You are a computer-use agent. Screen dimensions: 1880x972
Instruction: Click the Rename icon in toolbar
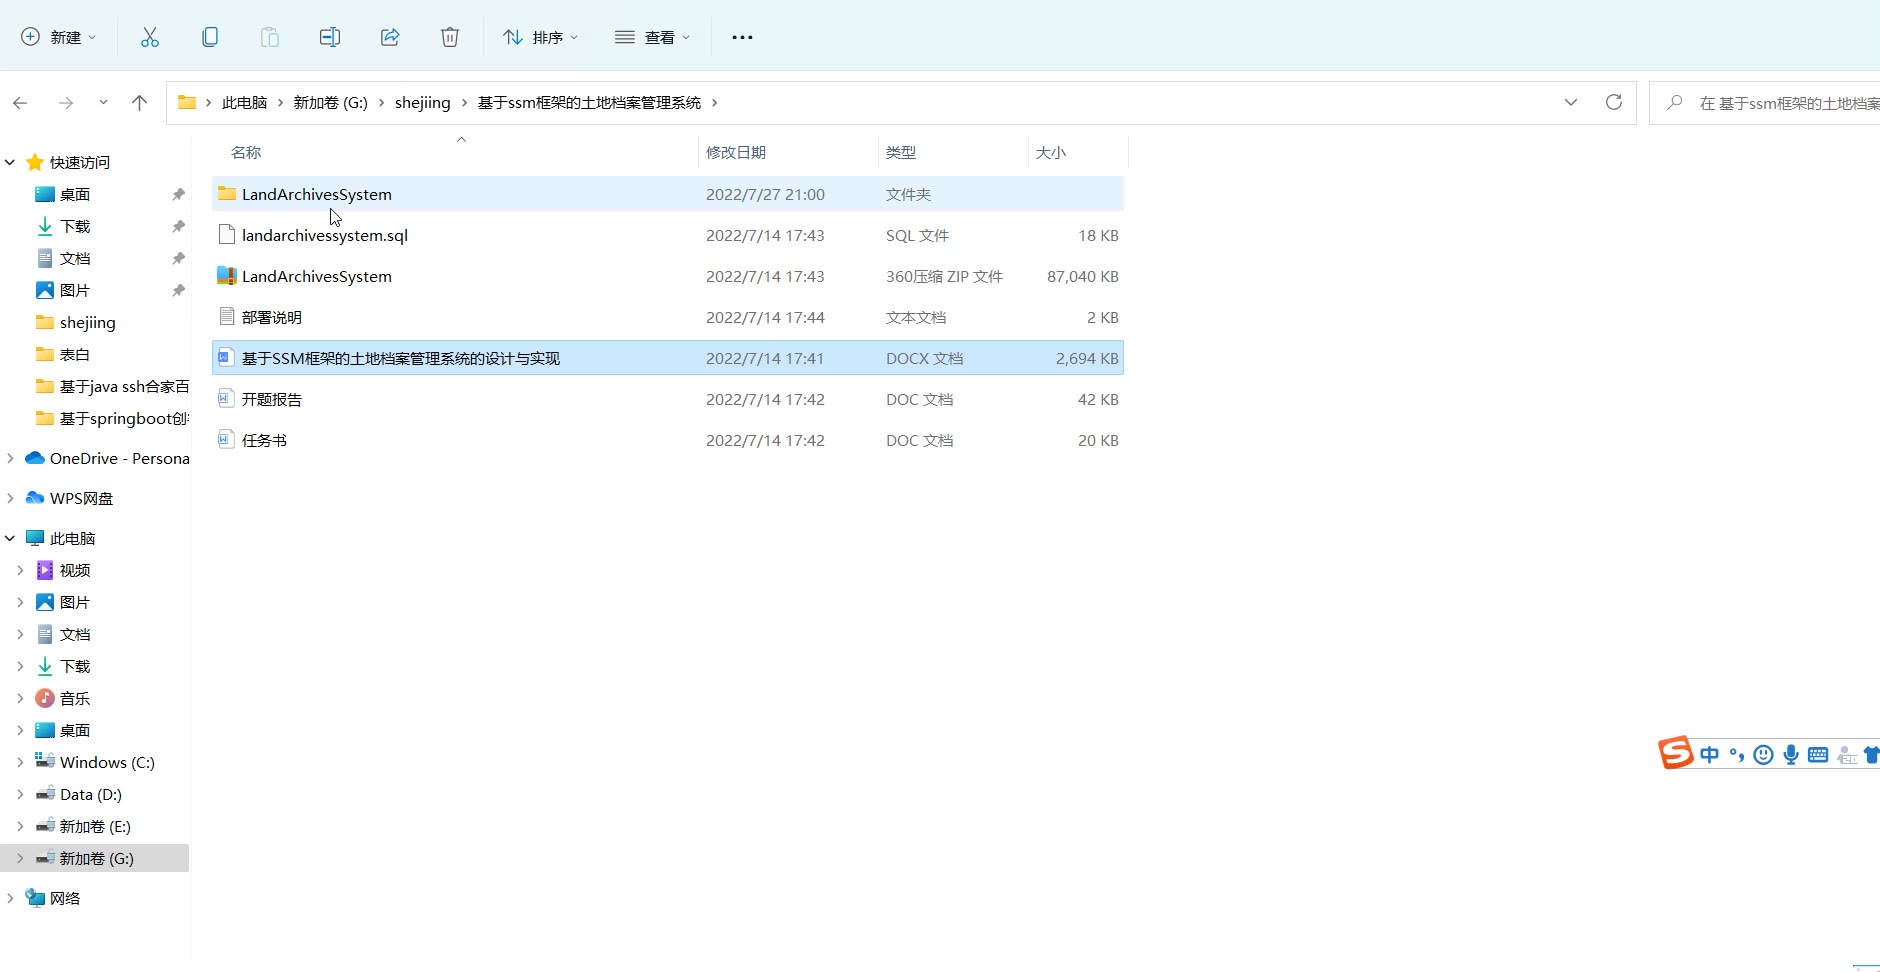(330, 37)
